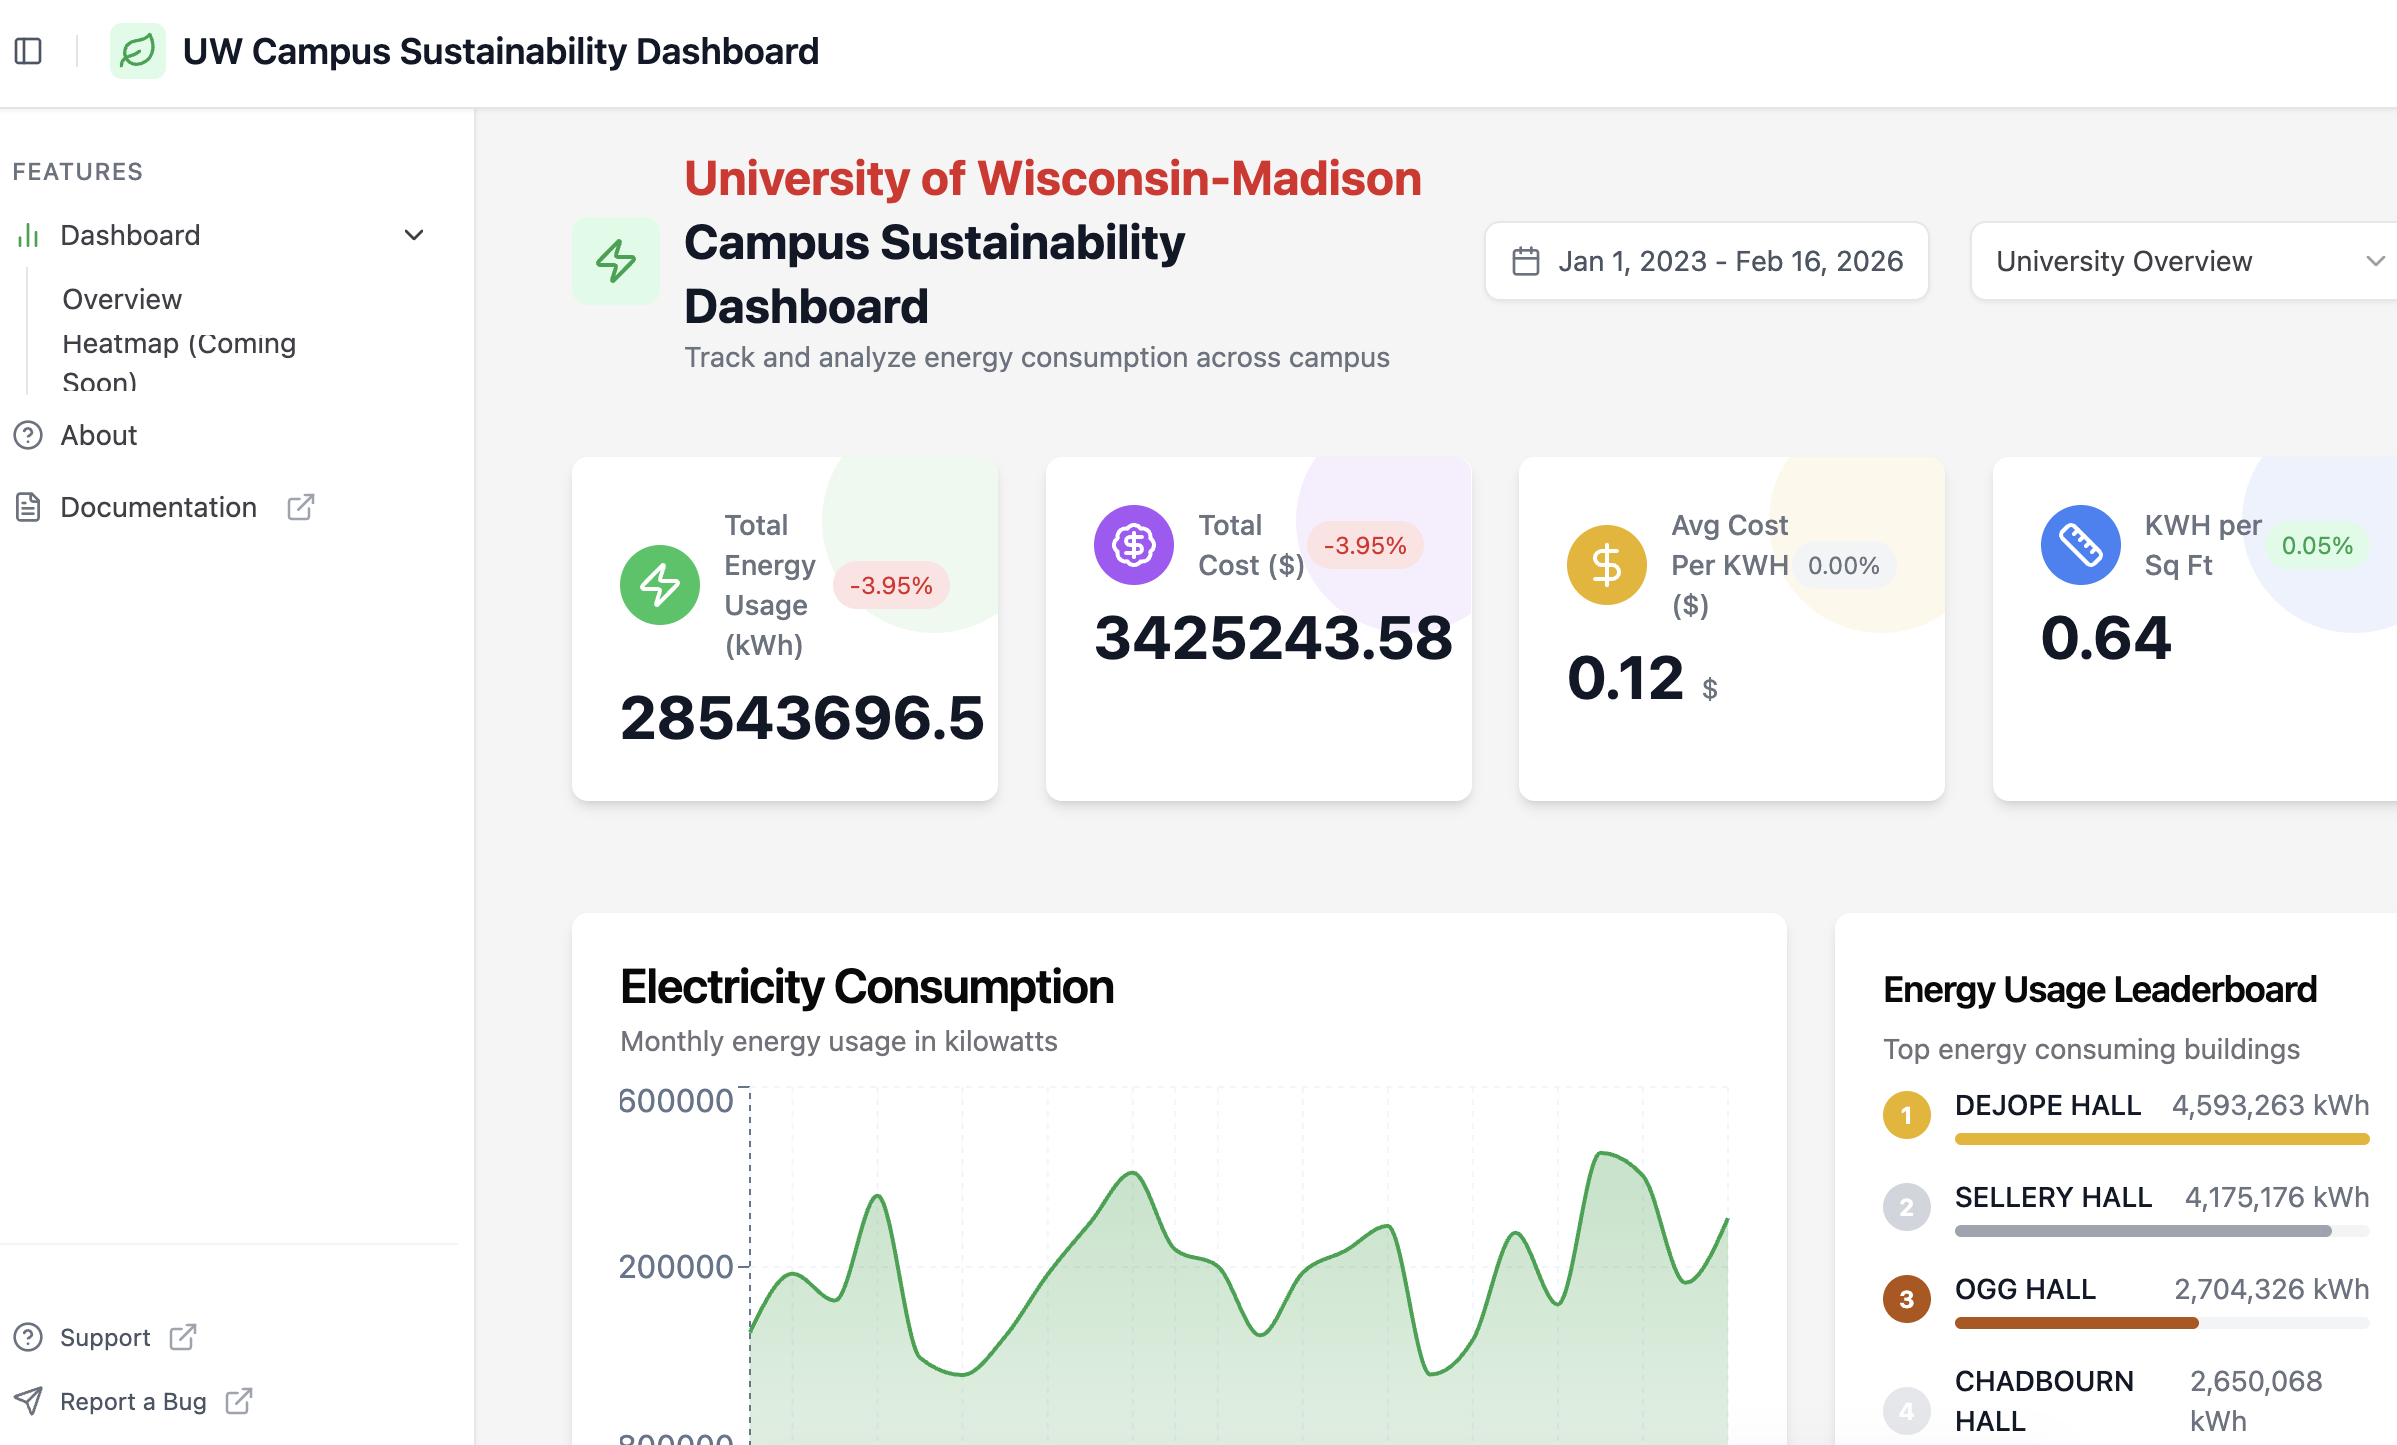The image size is (2397, 1445).
Task: Toggle the sidebar panel icon
Action: tap(28, 51)
